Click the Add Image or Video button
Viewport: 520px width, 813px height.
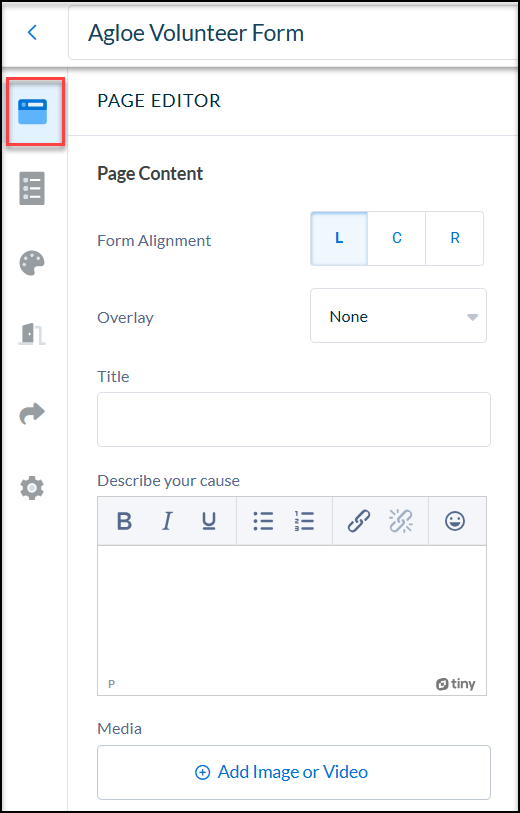(293, 772)
